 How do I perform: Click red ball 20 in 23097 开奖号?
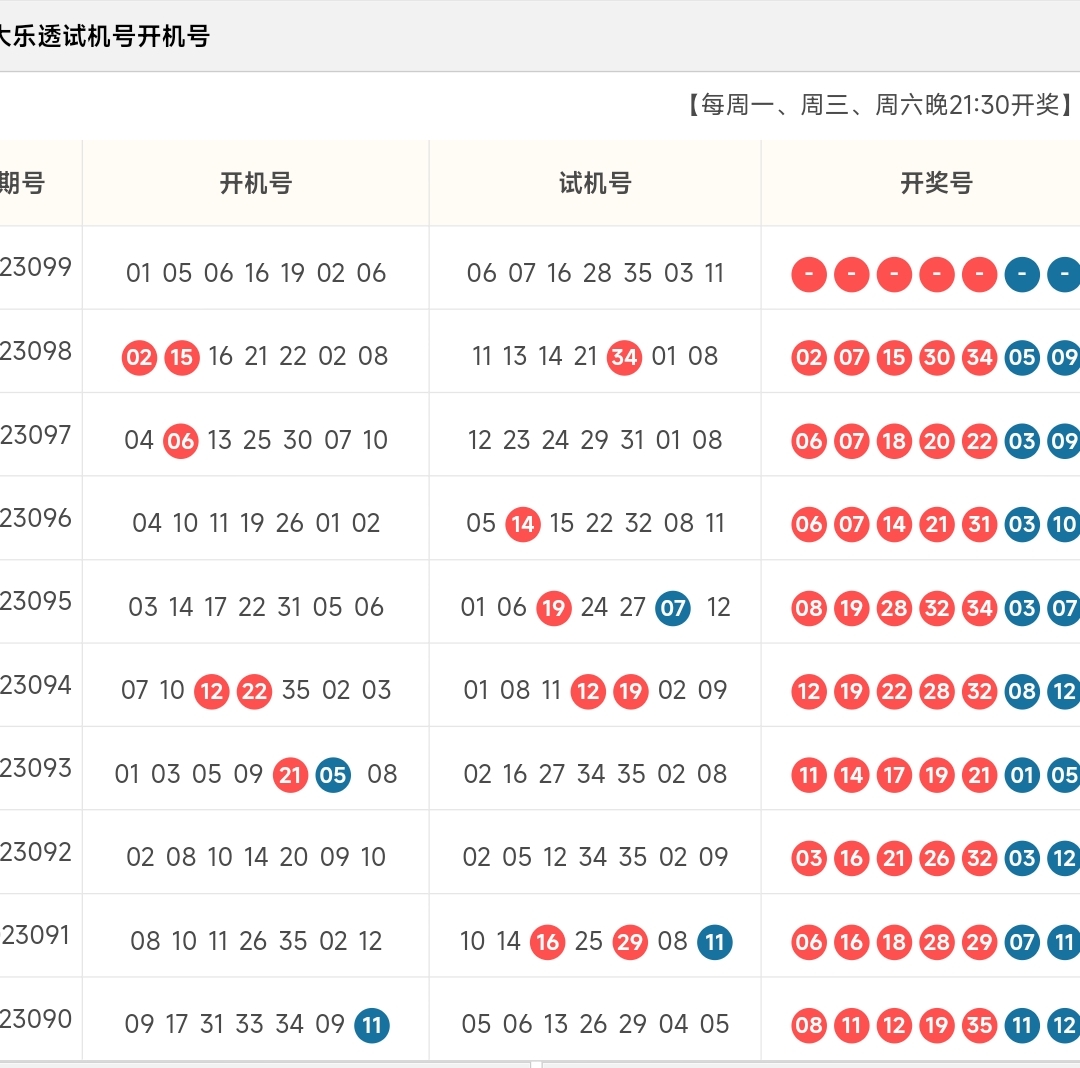click(x=937, y=441)
